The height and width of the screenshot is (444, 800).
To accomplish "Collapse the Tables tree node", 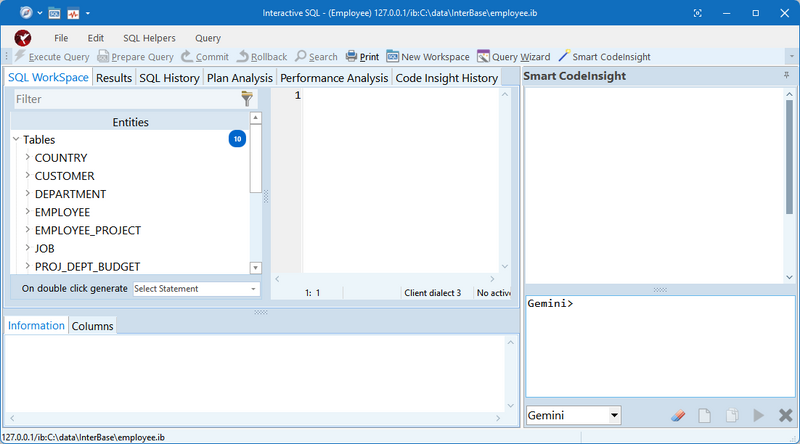I will click(16, 139).
